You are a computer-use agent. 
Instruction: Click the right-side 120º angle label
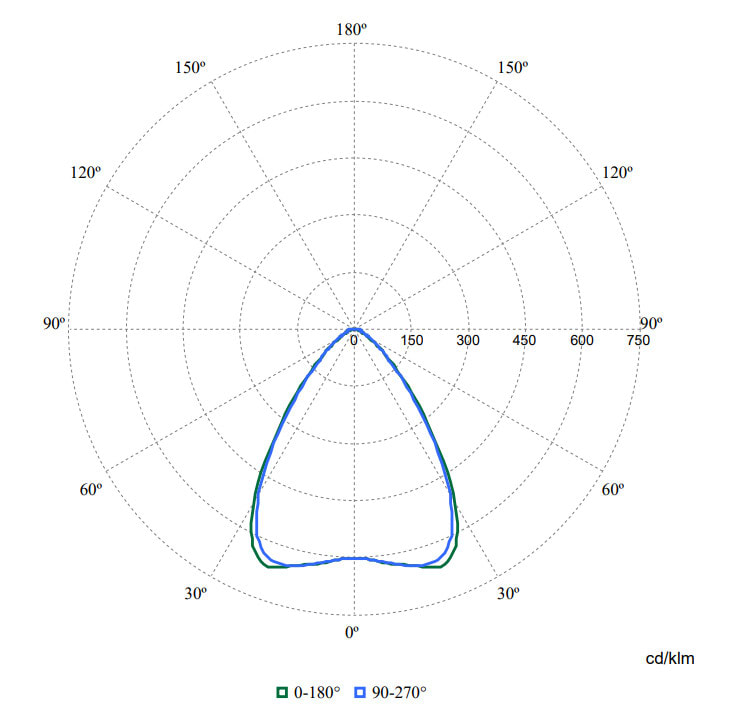coord(617,172)
